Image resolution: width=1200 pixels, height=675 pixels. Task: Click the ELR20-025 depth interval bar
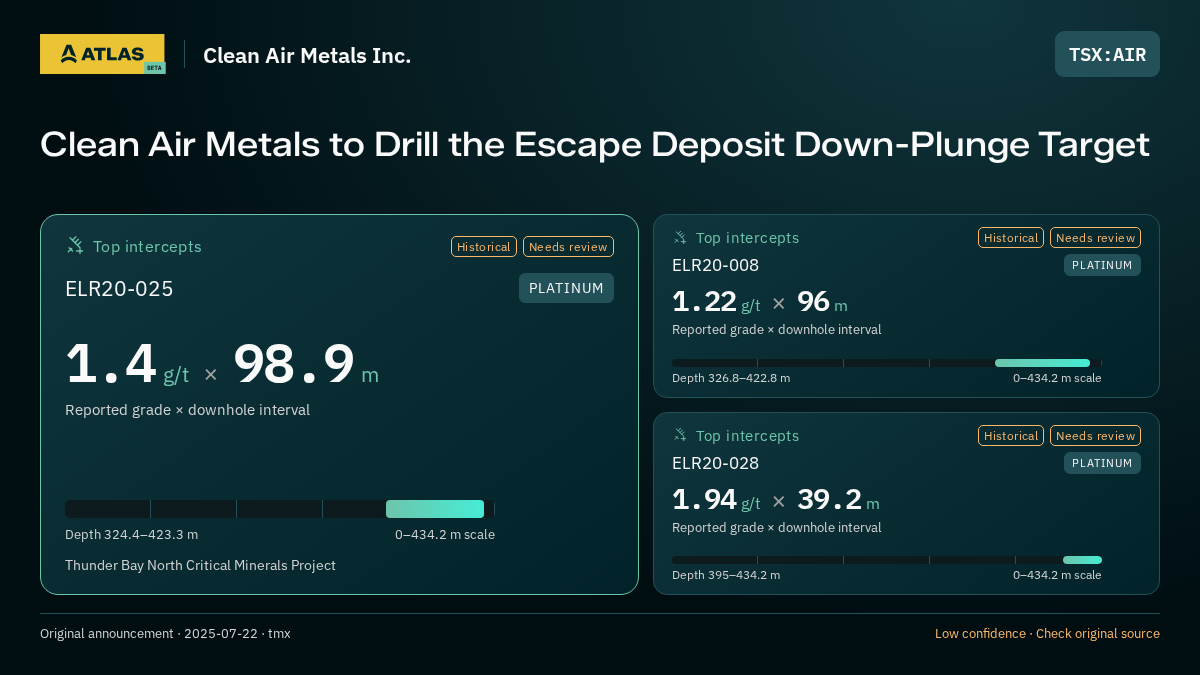(x=280, y=509)
